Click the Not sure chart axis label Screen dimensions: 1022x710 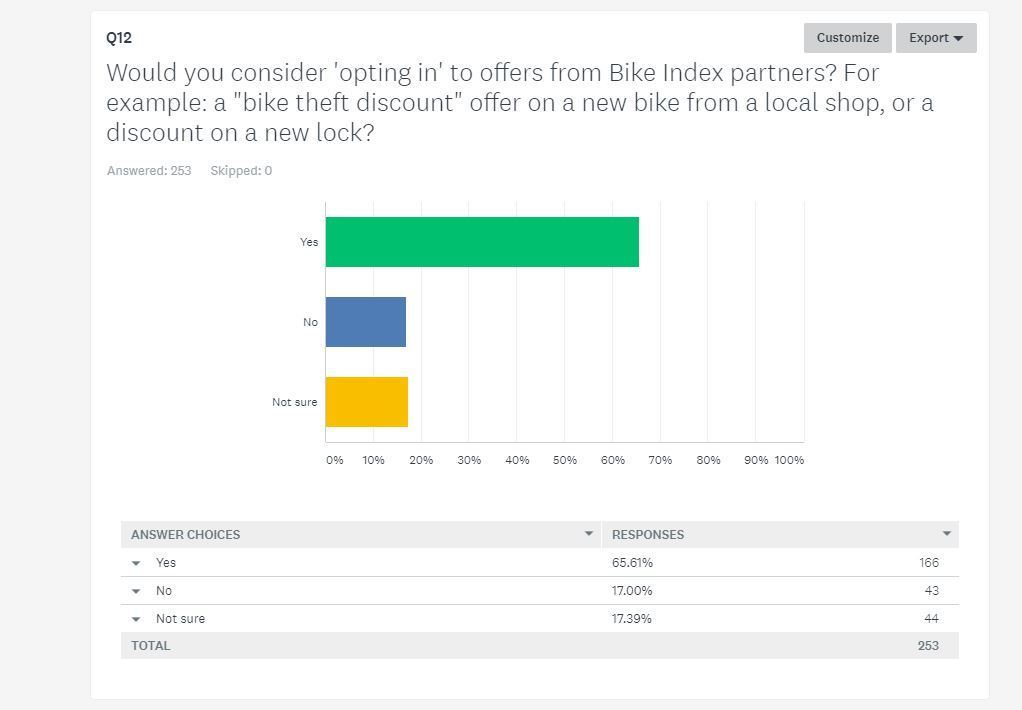click(294, 402)
